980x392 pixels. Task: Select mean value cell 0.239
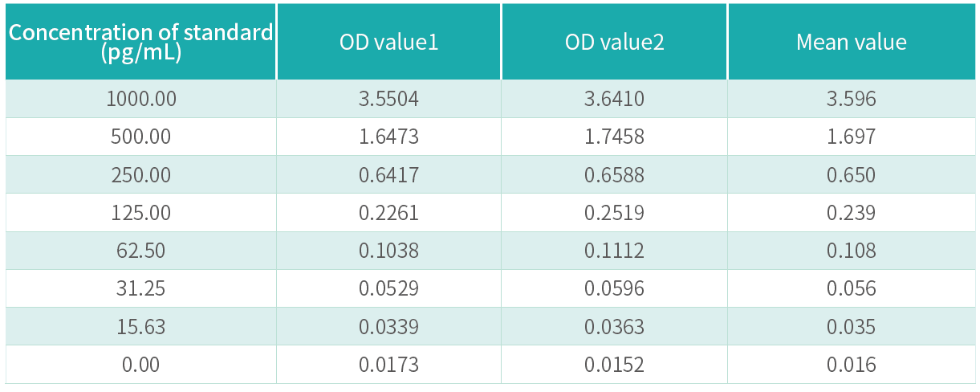coord(851,213)
